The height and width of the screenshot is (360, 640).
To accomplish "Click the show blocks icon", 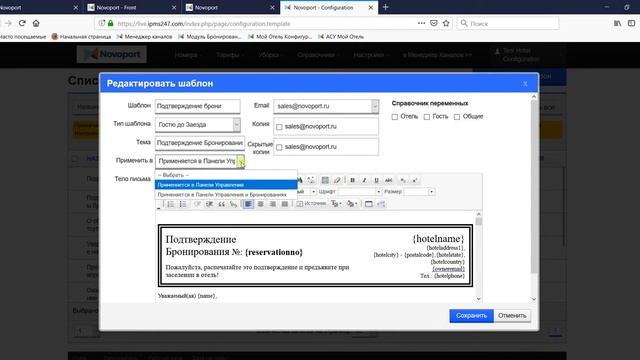I will 381,204.
